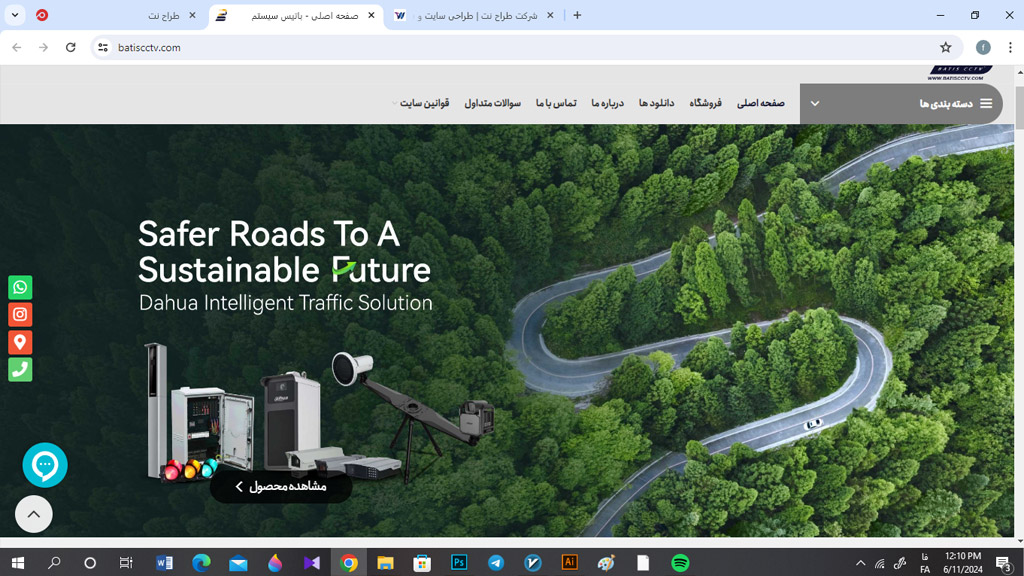1024x576 pixels.
Task: Open the Windows Start menu
Action: click(x=18, y=563)
